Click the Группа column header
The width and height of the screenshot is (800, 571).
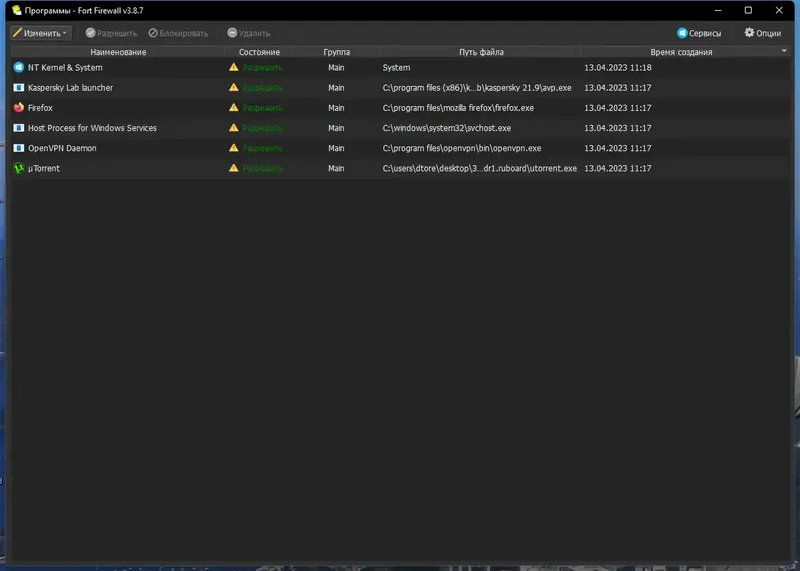336,52
